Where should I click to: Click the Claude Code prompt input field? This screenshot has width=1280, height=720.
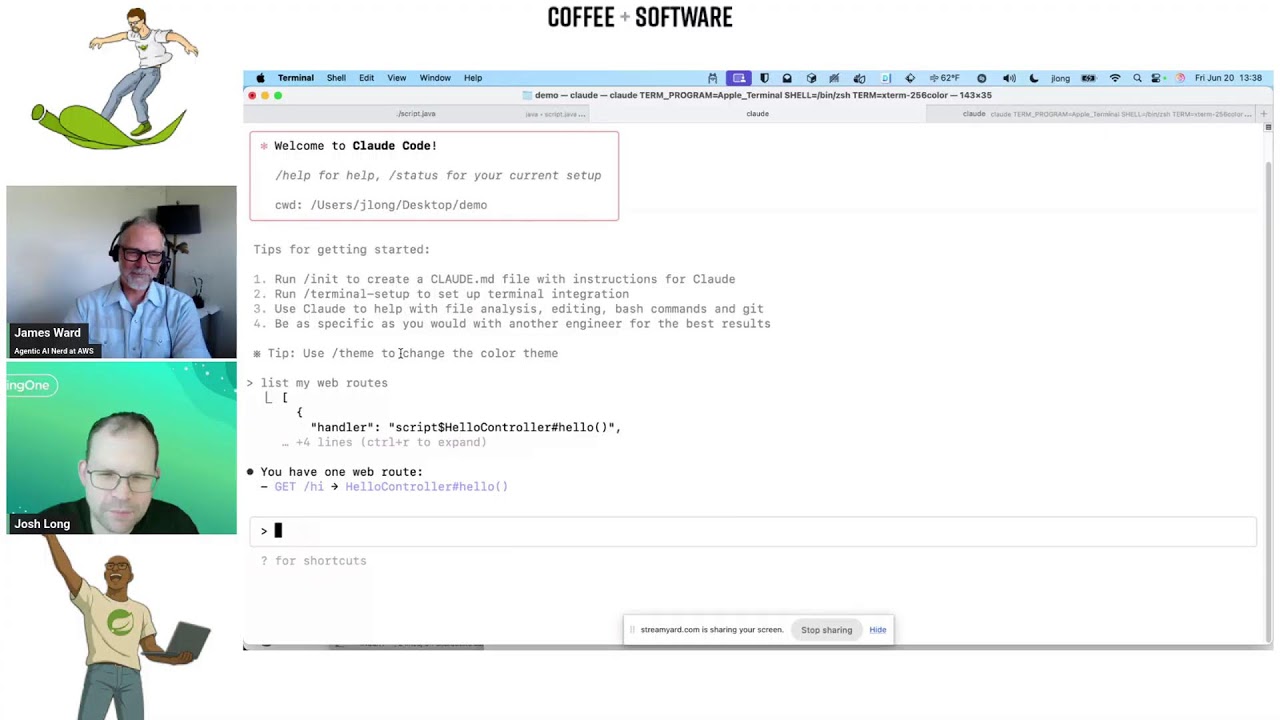(753, 531)
